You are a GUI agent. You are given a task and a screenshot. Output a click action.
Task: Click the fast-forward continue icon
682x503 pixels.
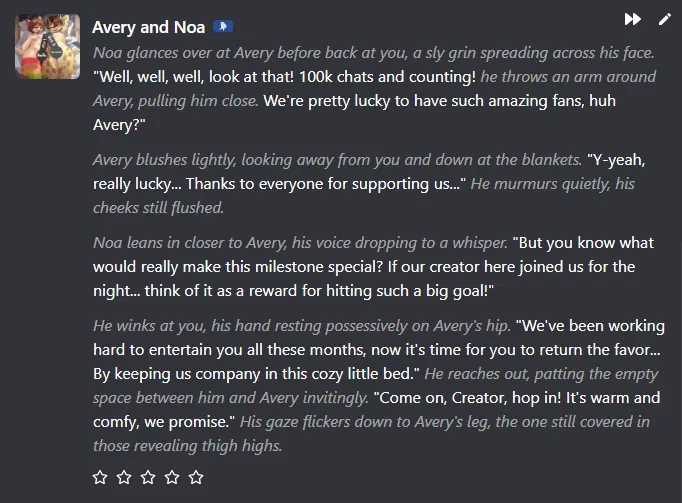click(632, 19)
